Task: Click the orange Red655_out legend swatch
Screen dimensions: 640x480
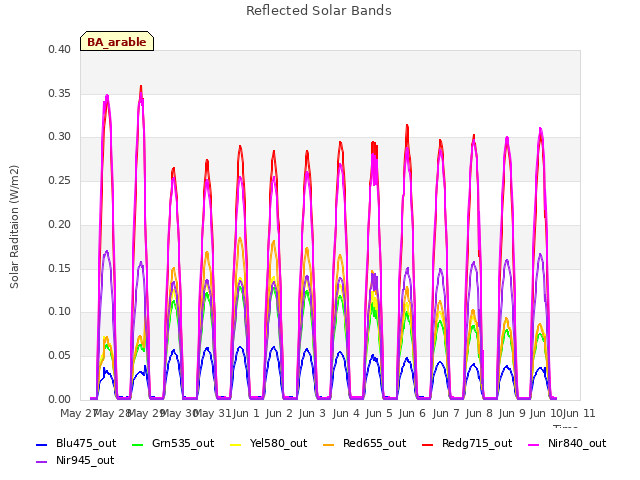Action: [x=329, y=444]
